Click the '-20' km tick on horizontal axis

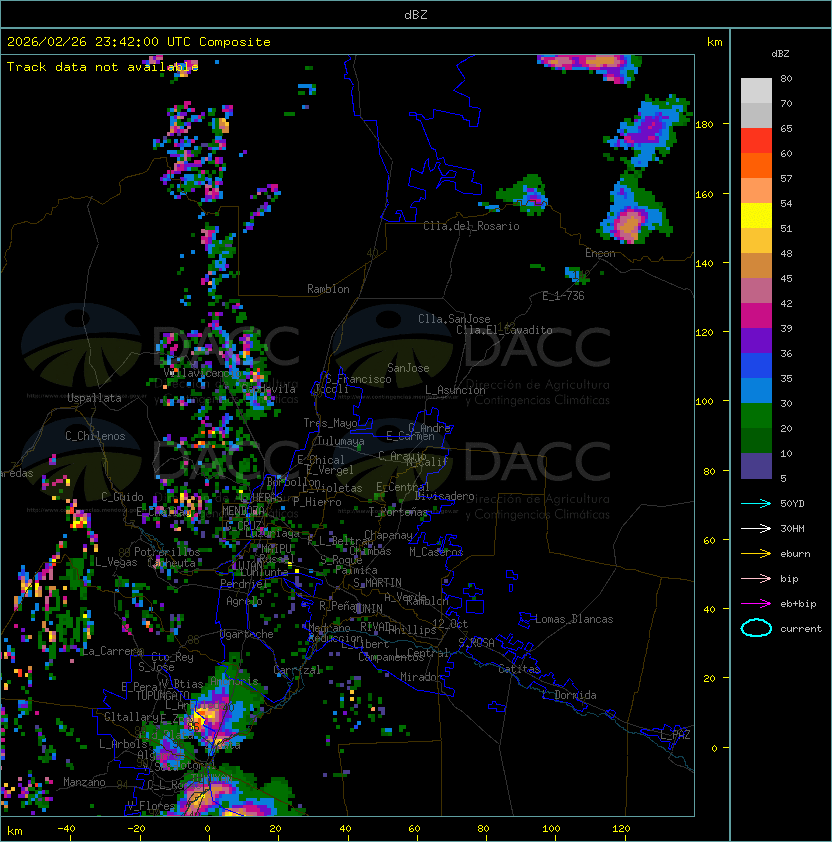[136, 829]
